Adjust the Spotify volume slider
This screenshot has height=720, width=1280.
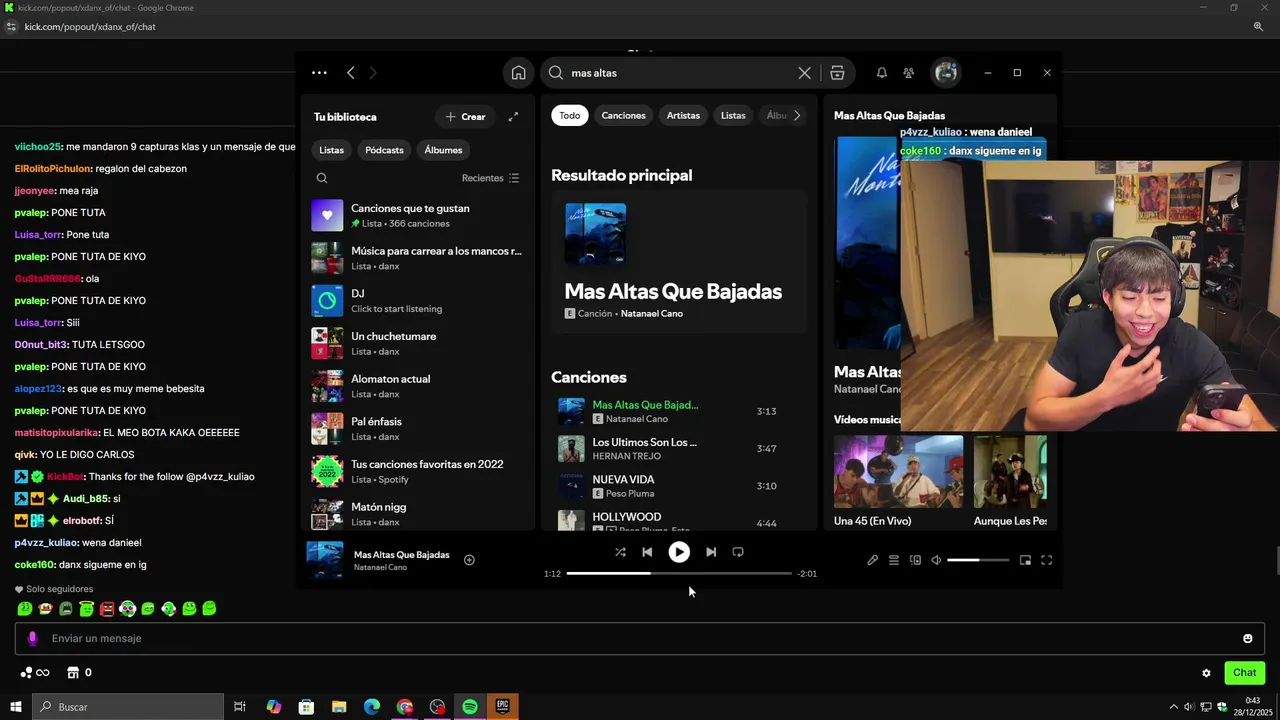(978, 560)
